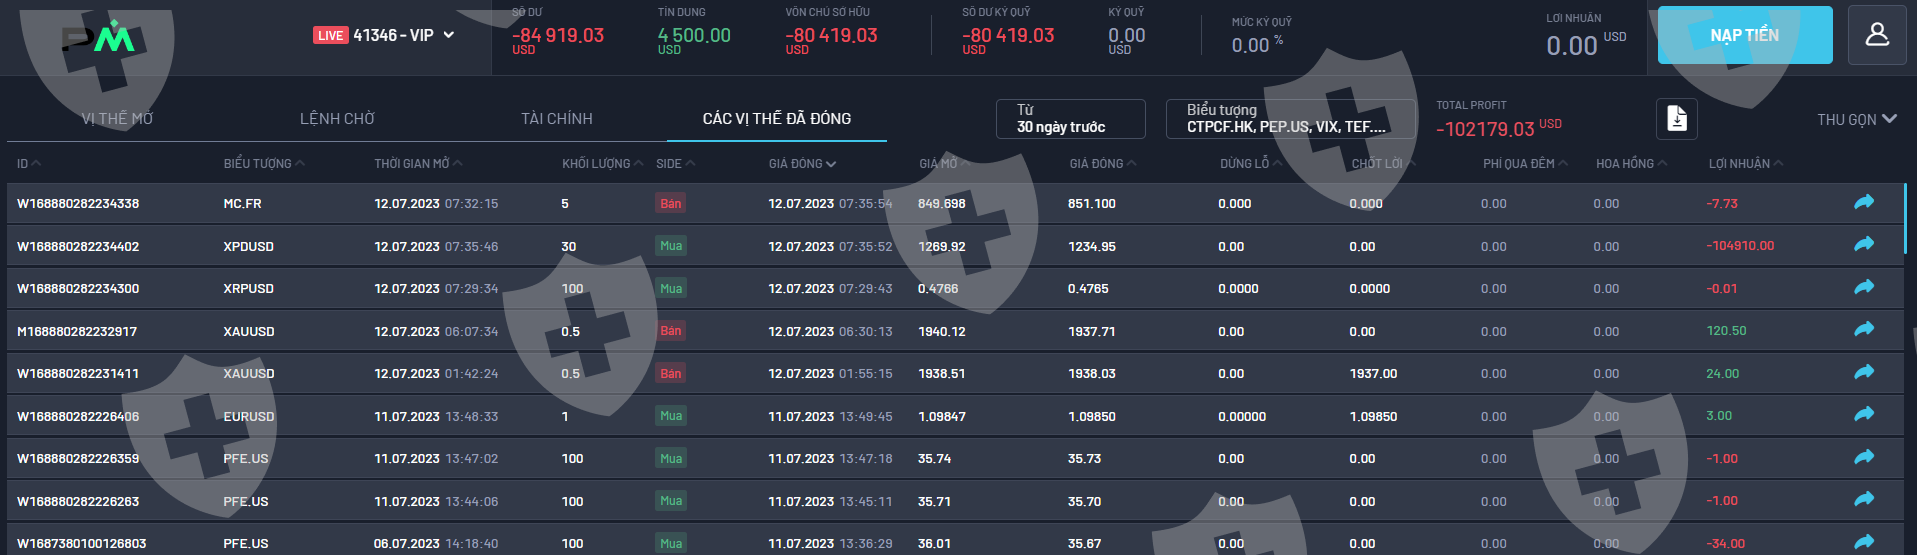Sort by GIÁ ĐÓNG time column
The height and width of the screenshot is (555, 1917).
[802, 164]
